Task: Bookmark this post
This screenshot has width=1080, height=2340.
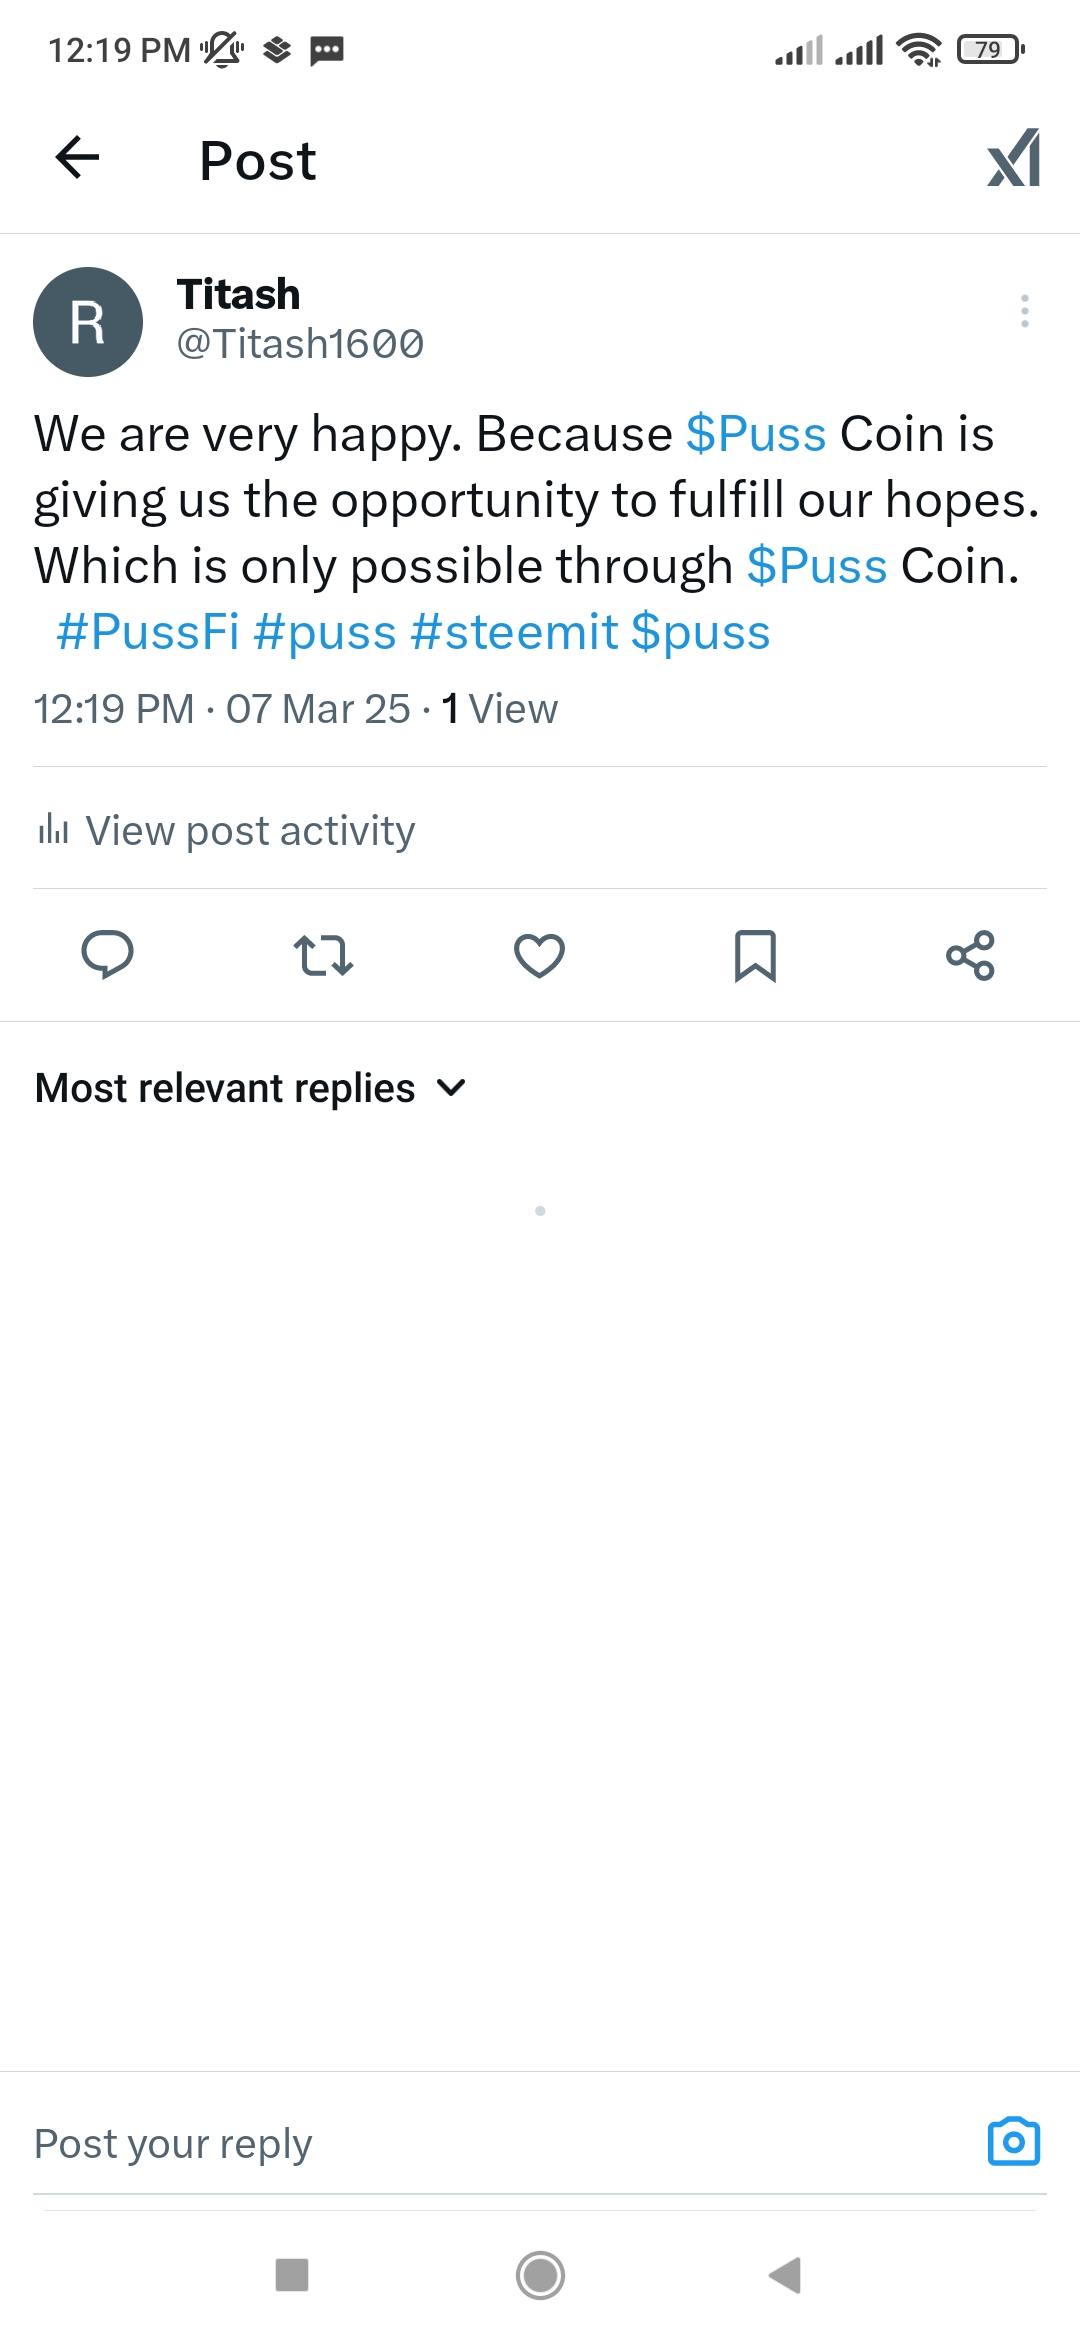Action: click(755, 955)
